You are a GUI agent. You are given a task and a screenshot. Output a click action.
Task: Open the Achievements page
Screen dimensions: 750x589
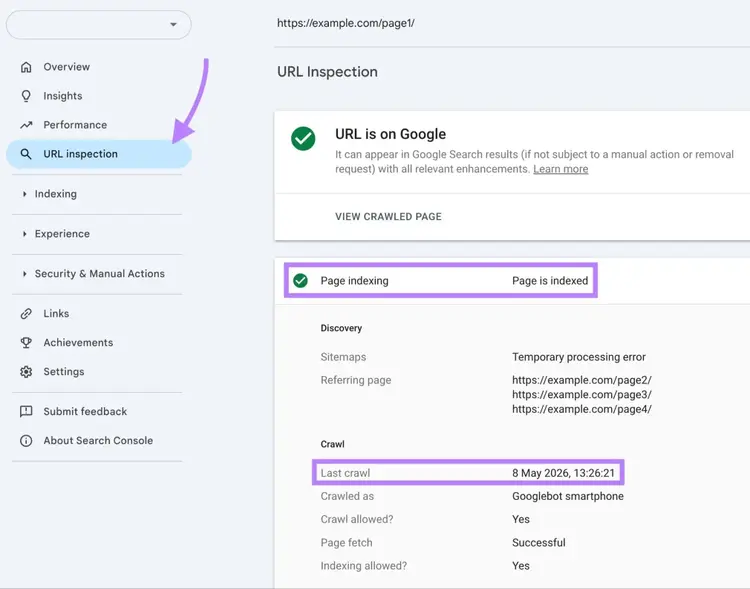[78, 343]
